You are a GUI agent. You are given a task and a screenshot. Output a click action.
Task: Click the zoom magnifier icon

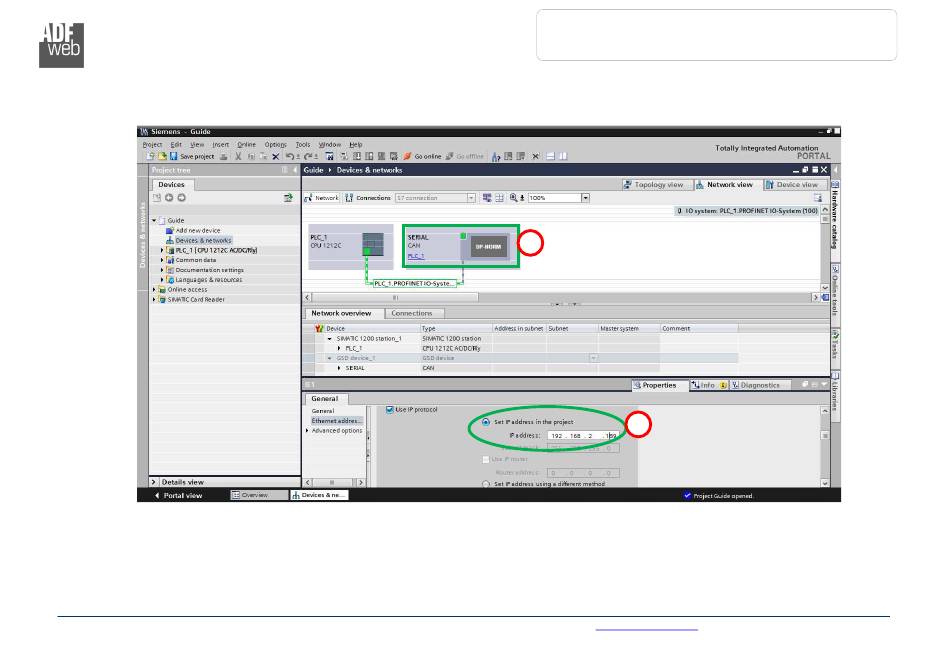pyautogui.click(x=514, y=198)
